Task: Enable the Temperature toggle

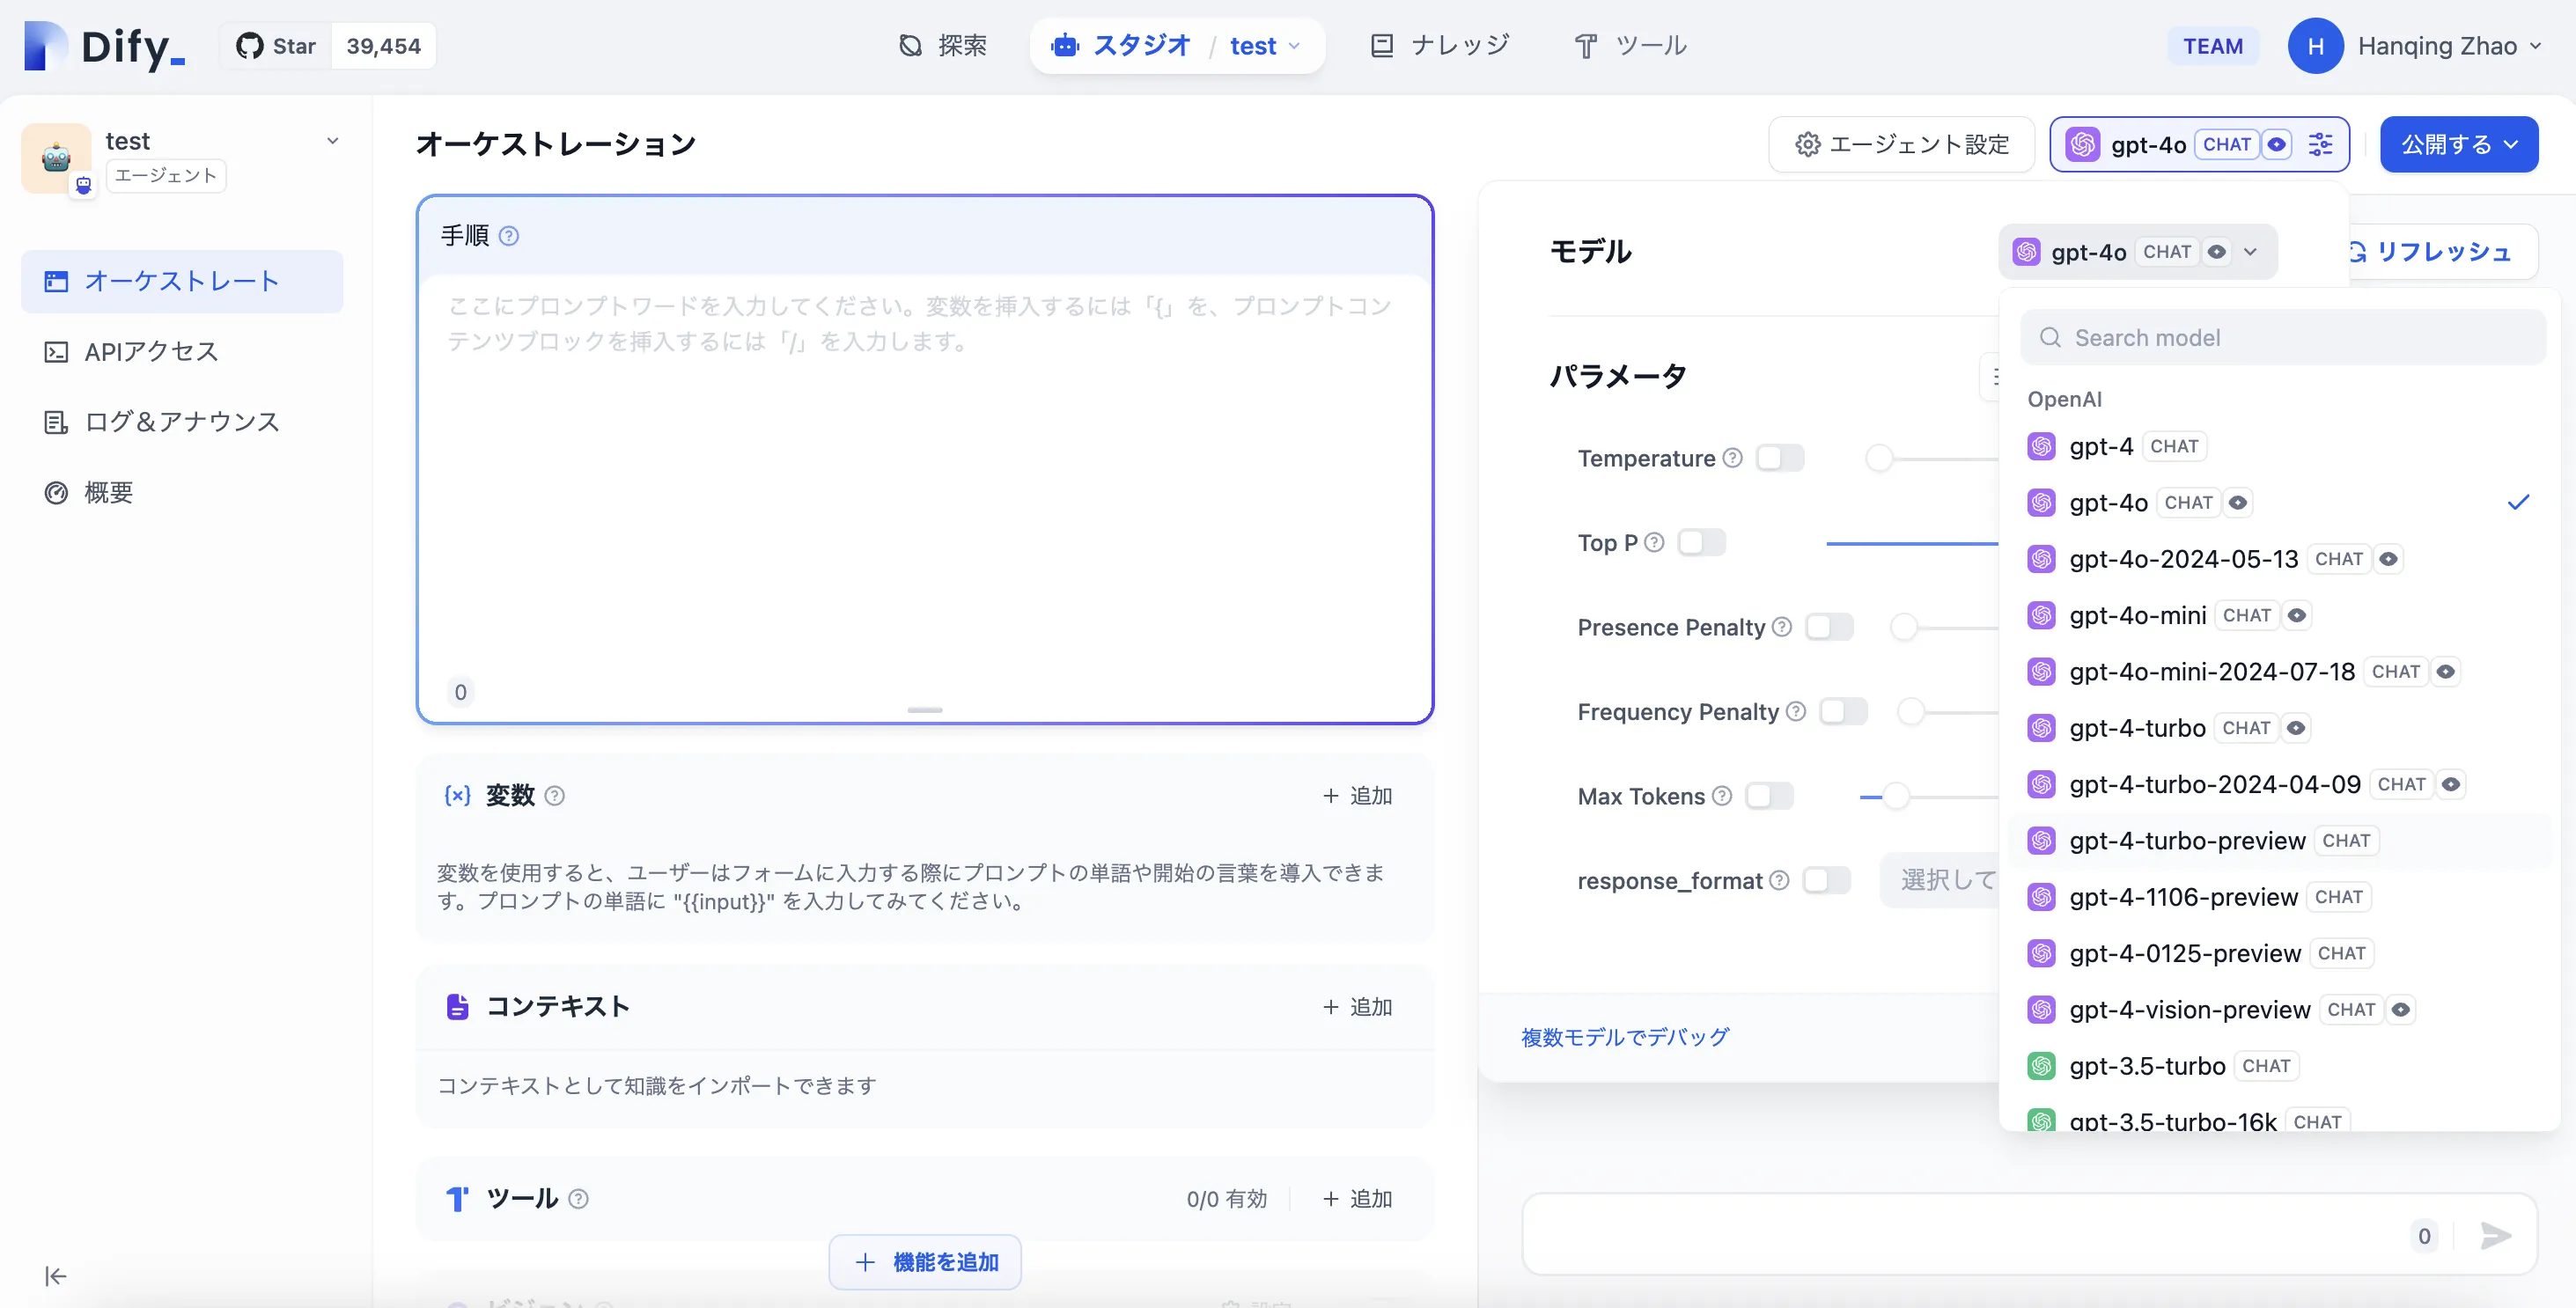Action: (1780, 458)
